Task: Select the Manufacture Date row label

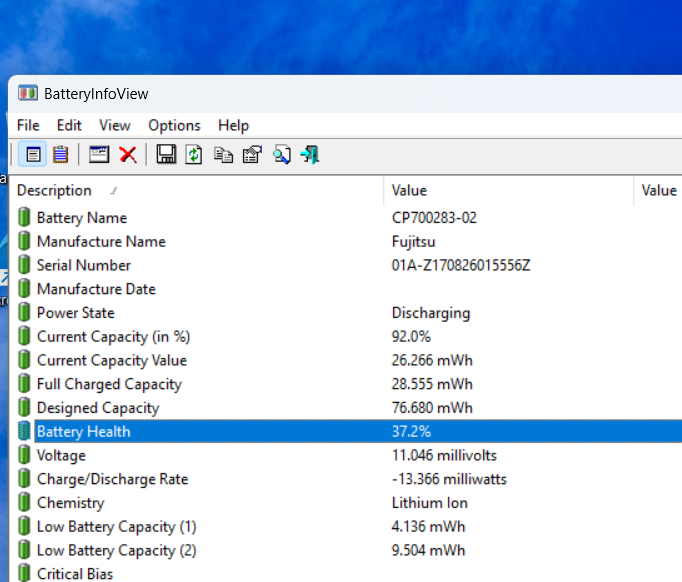Action: pyautogui.click(x=96, y=289)
